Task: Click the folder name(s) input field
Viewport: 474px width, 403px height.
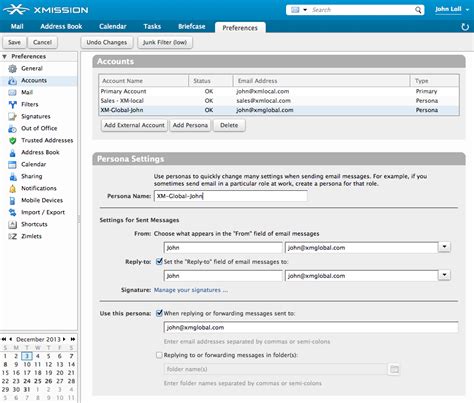Action: click(x=275, y=369)
